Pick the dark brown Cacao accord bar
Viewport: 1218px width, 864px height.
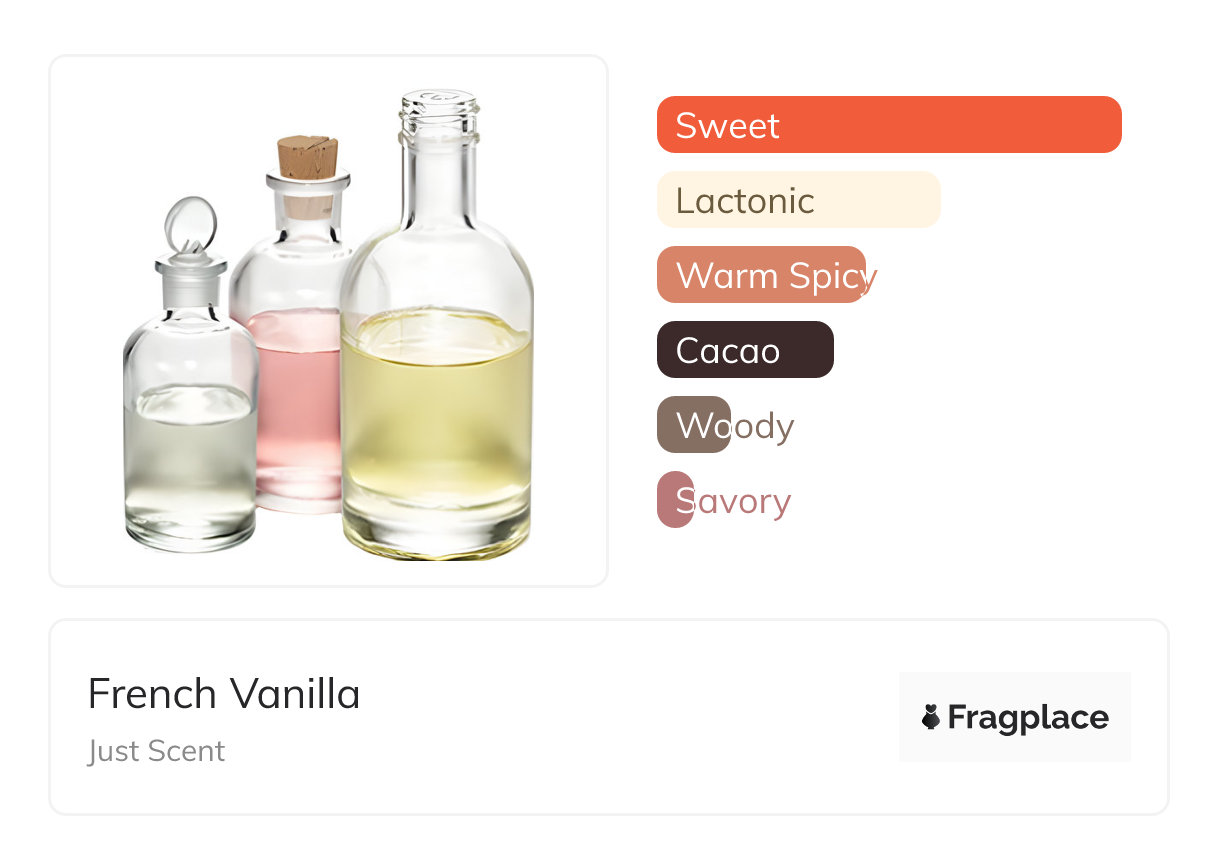click(x=744, y=350)
